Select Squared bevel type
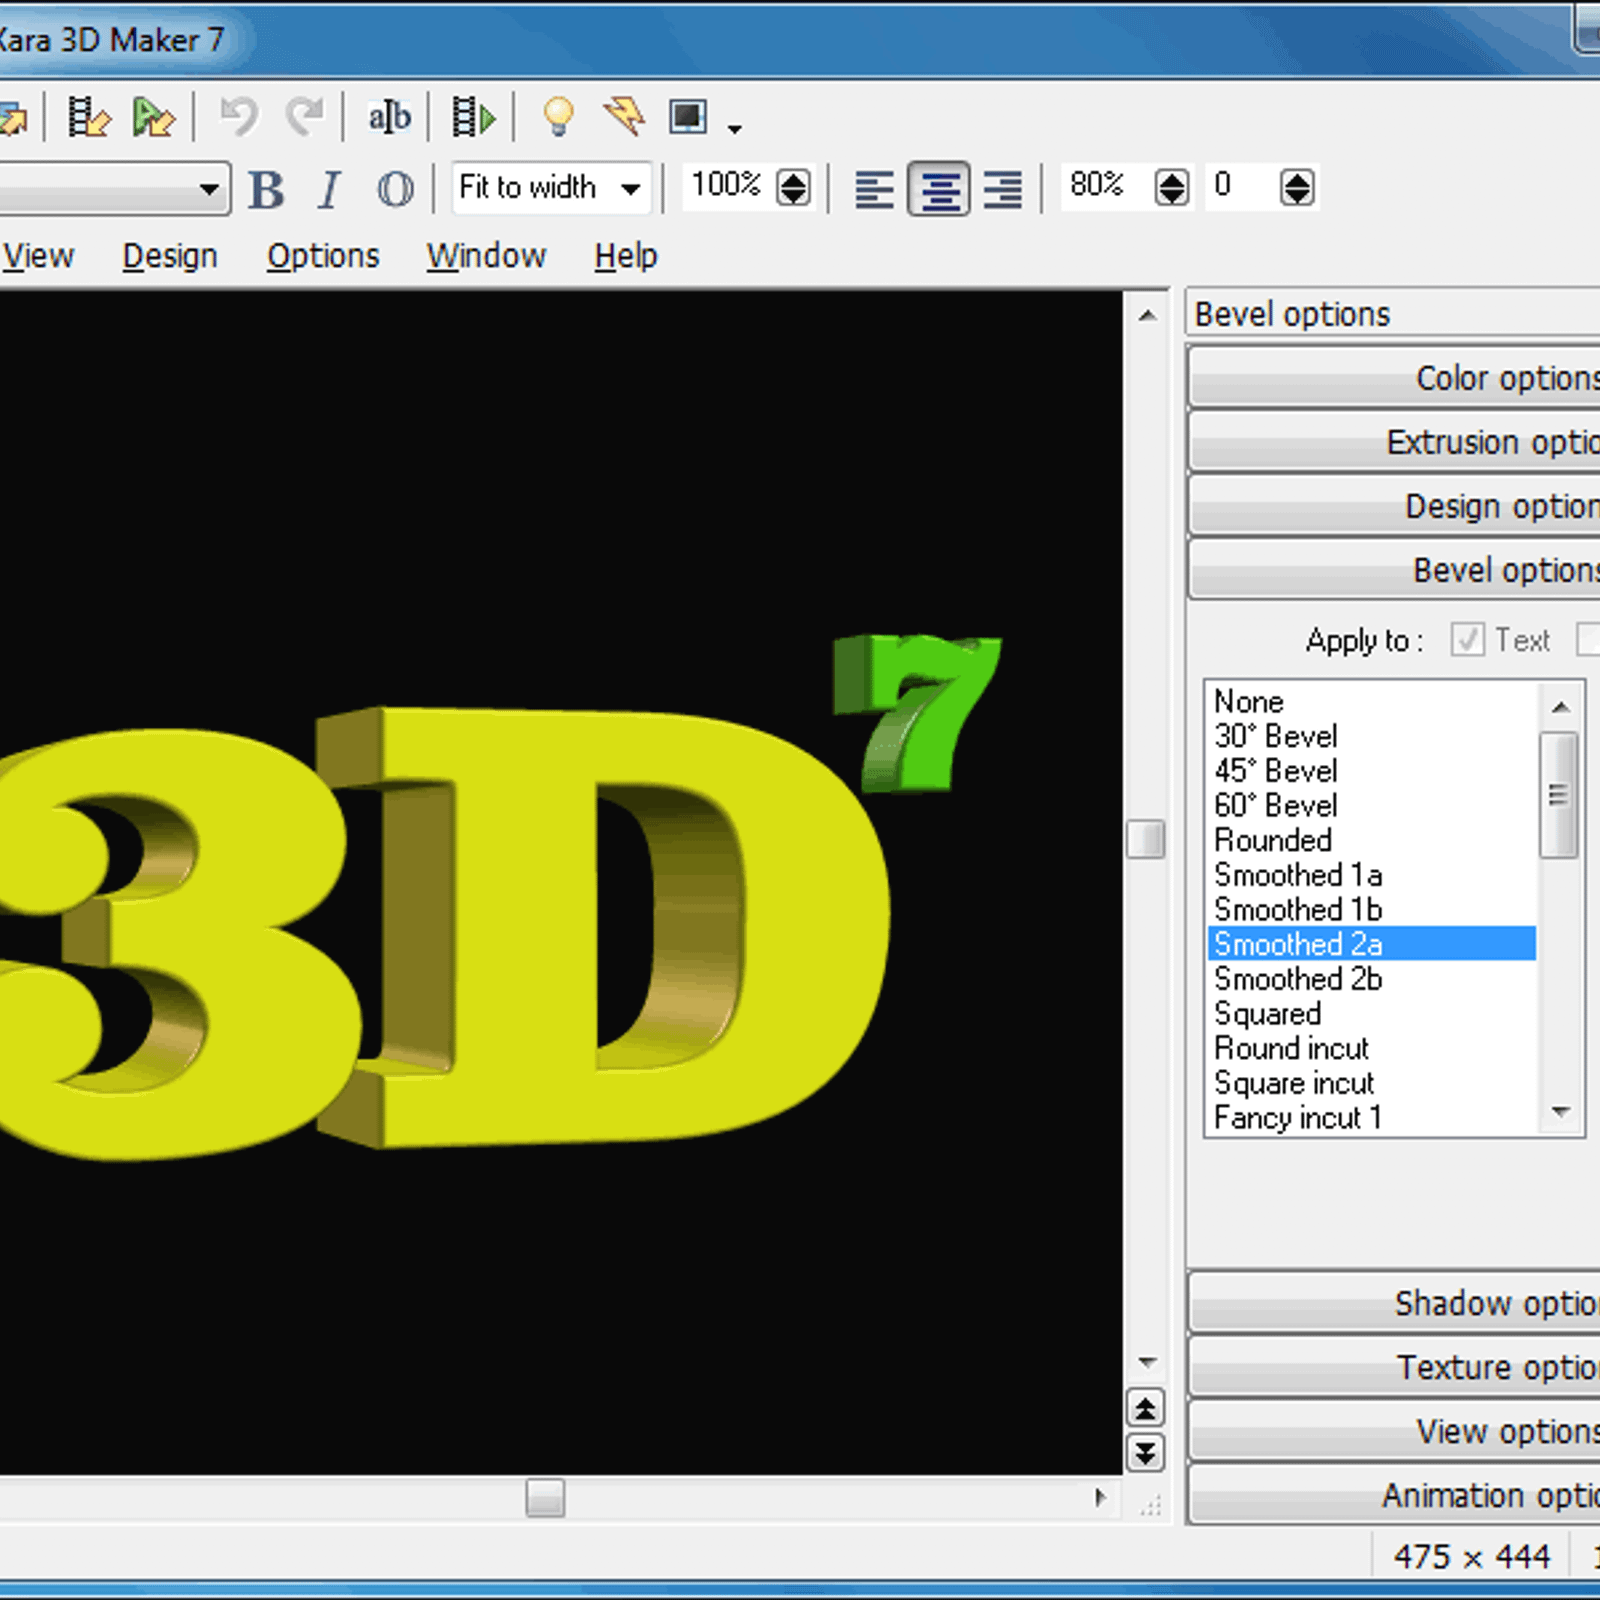The width and height of the screenshot is (1600, 1600). [x=1371, y=1014]
